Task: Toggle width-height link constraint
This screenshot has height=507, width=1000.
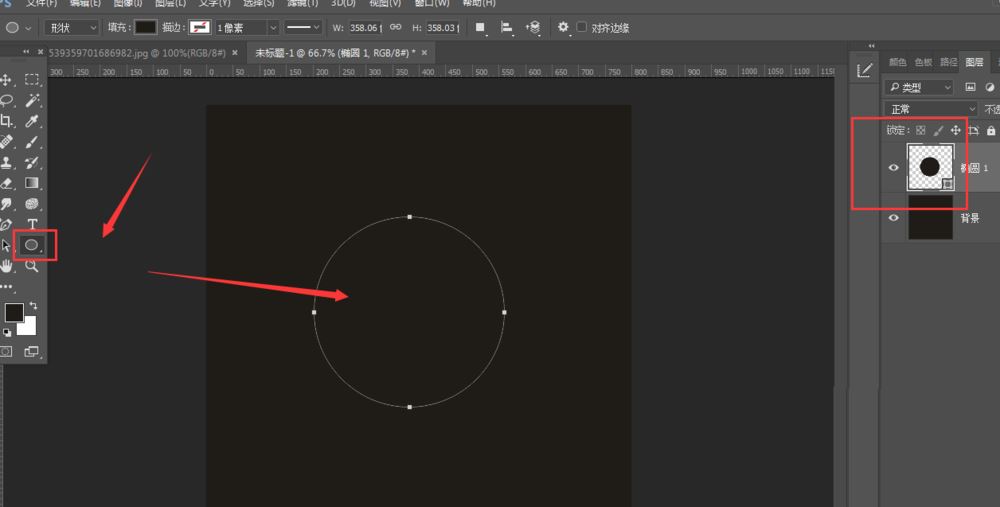Action: coord(395,27)
